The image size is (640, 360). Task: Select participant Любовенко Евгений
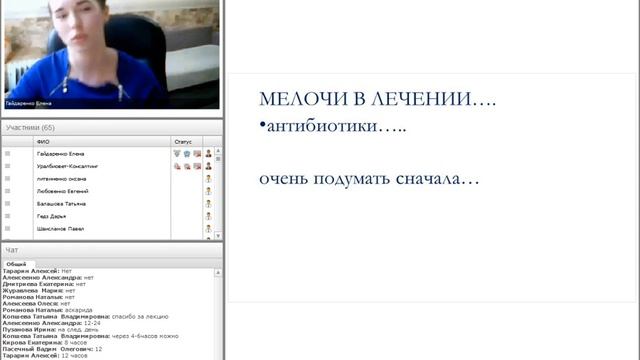coord(62,191)
